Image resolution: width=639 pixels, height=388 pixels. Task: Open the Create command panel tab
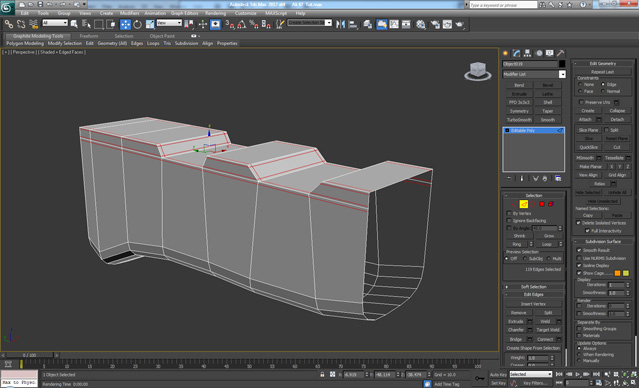(506, 53)
